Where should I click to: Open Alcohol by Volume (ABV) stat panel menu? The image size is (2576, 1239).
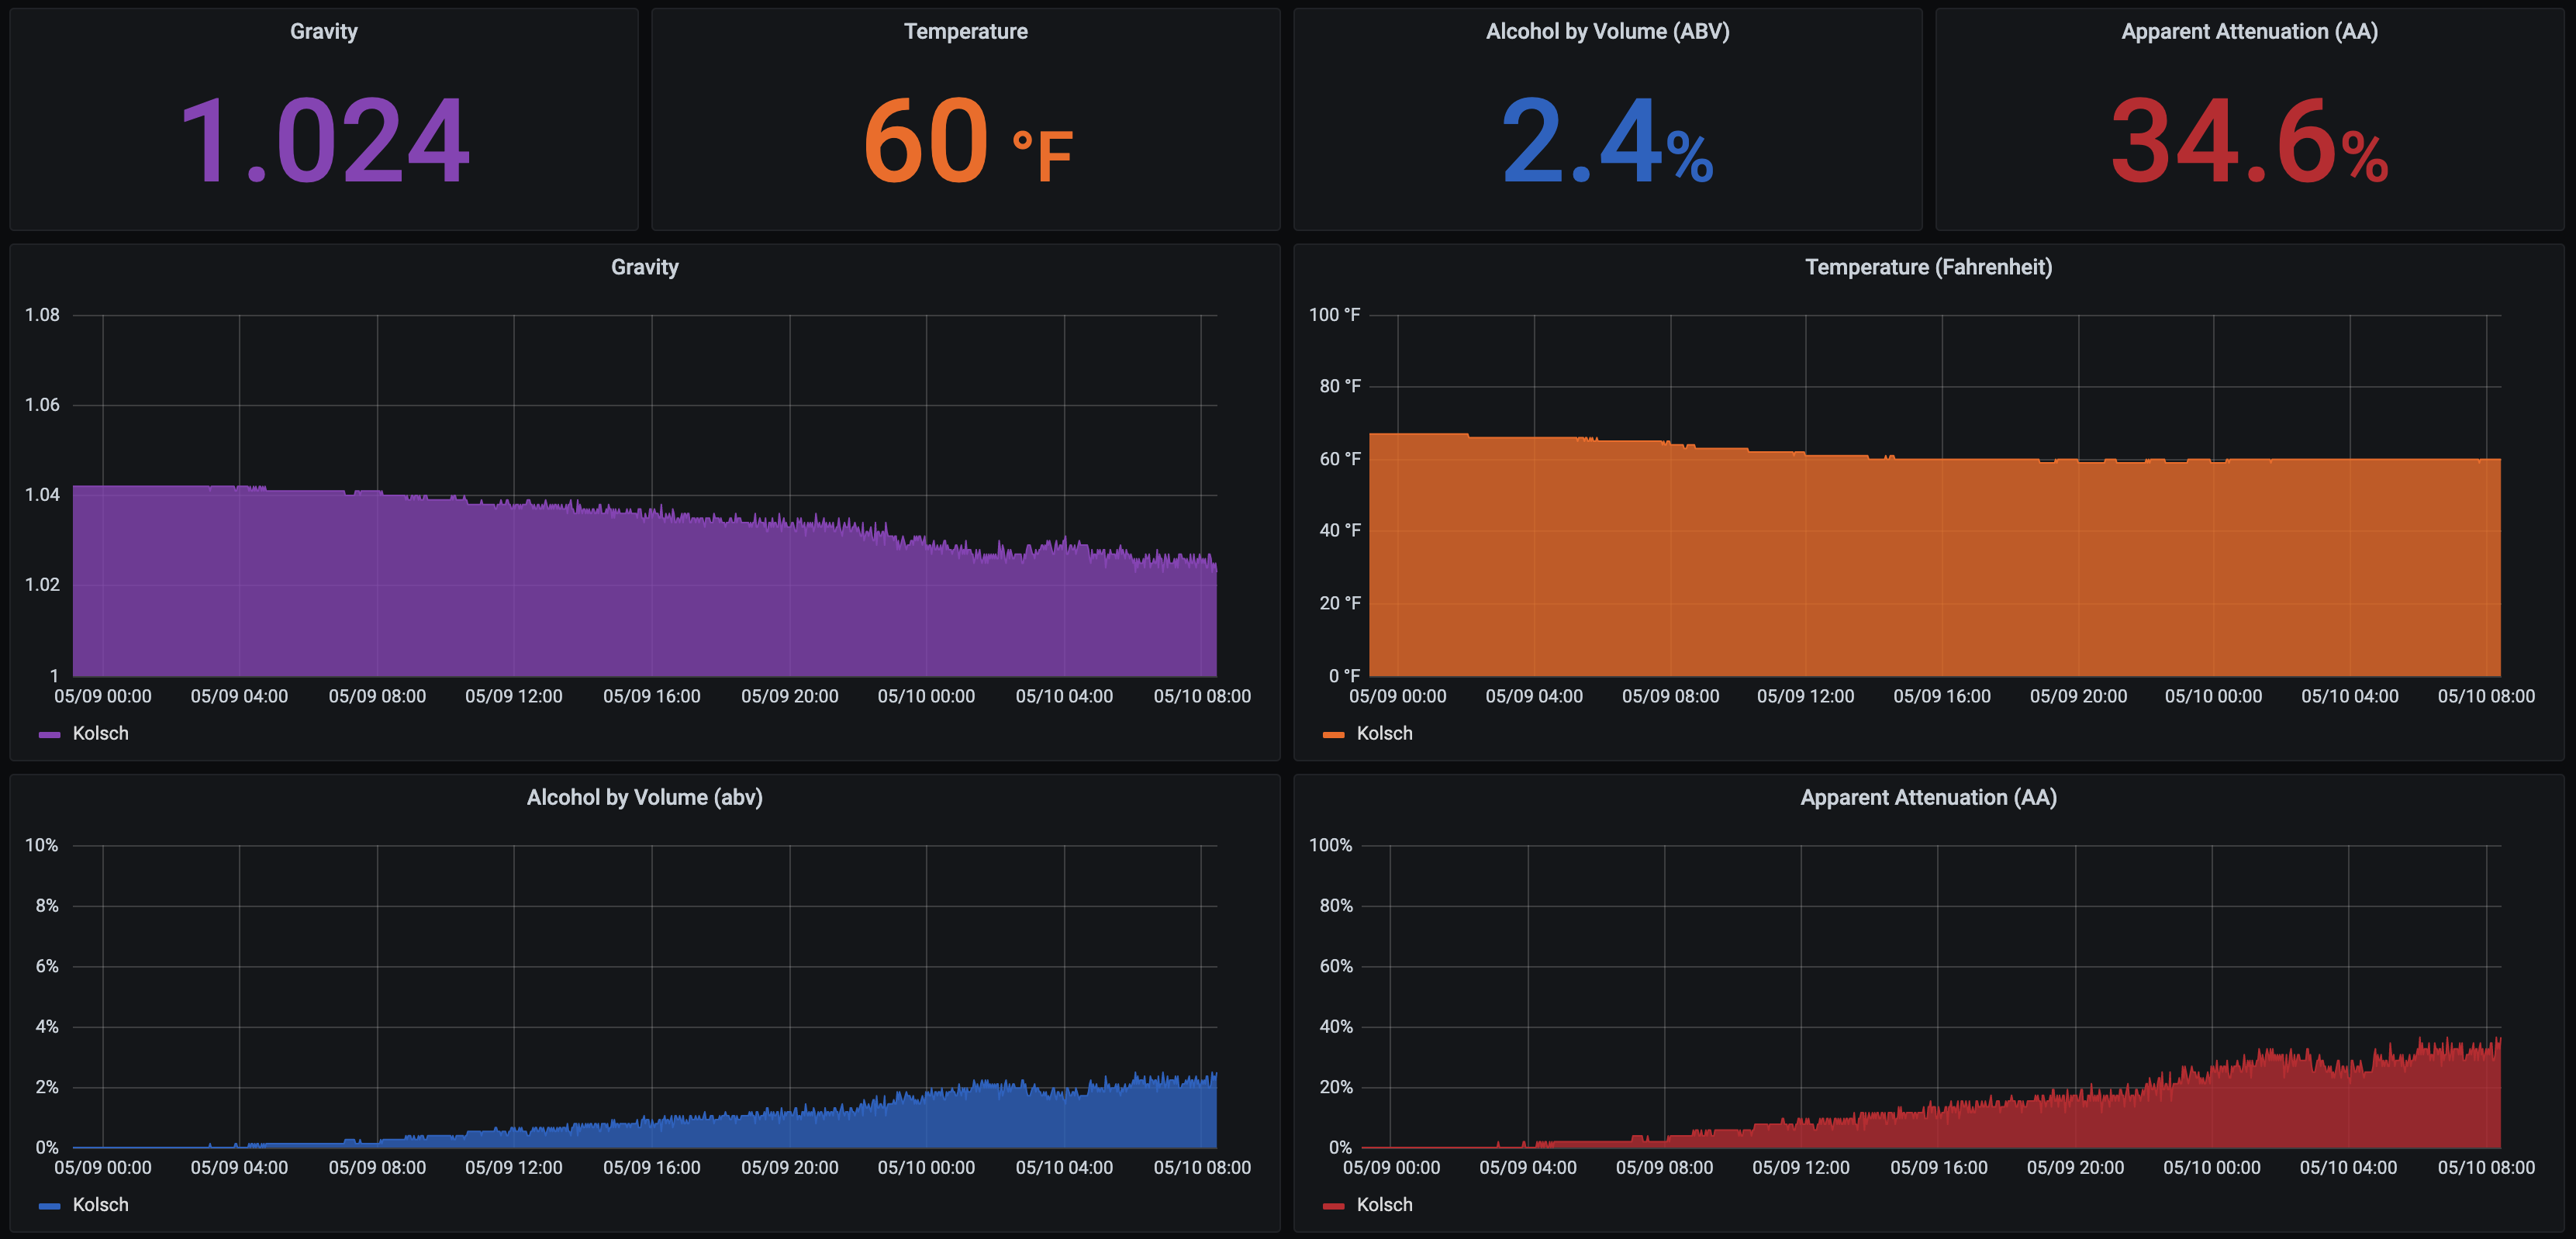(x=1607, y=31)
